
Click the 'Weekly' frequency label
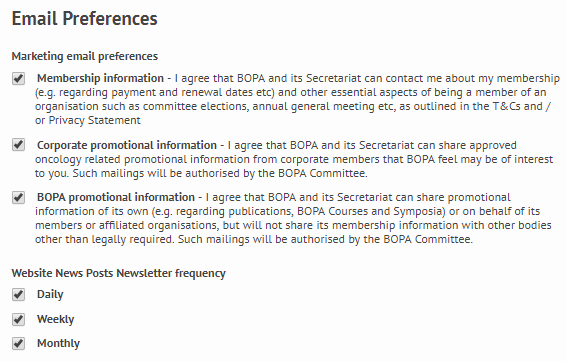(x=56, y=319)
